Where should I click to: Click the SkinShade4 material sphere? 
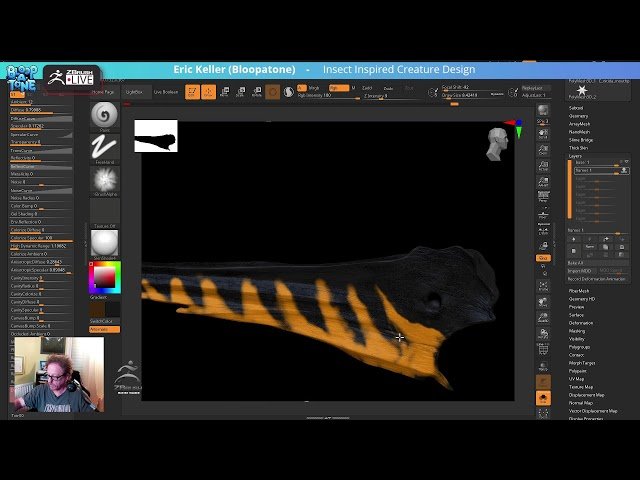tap(104, 245)
